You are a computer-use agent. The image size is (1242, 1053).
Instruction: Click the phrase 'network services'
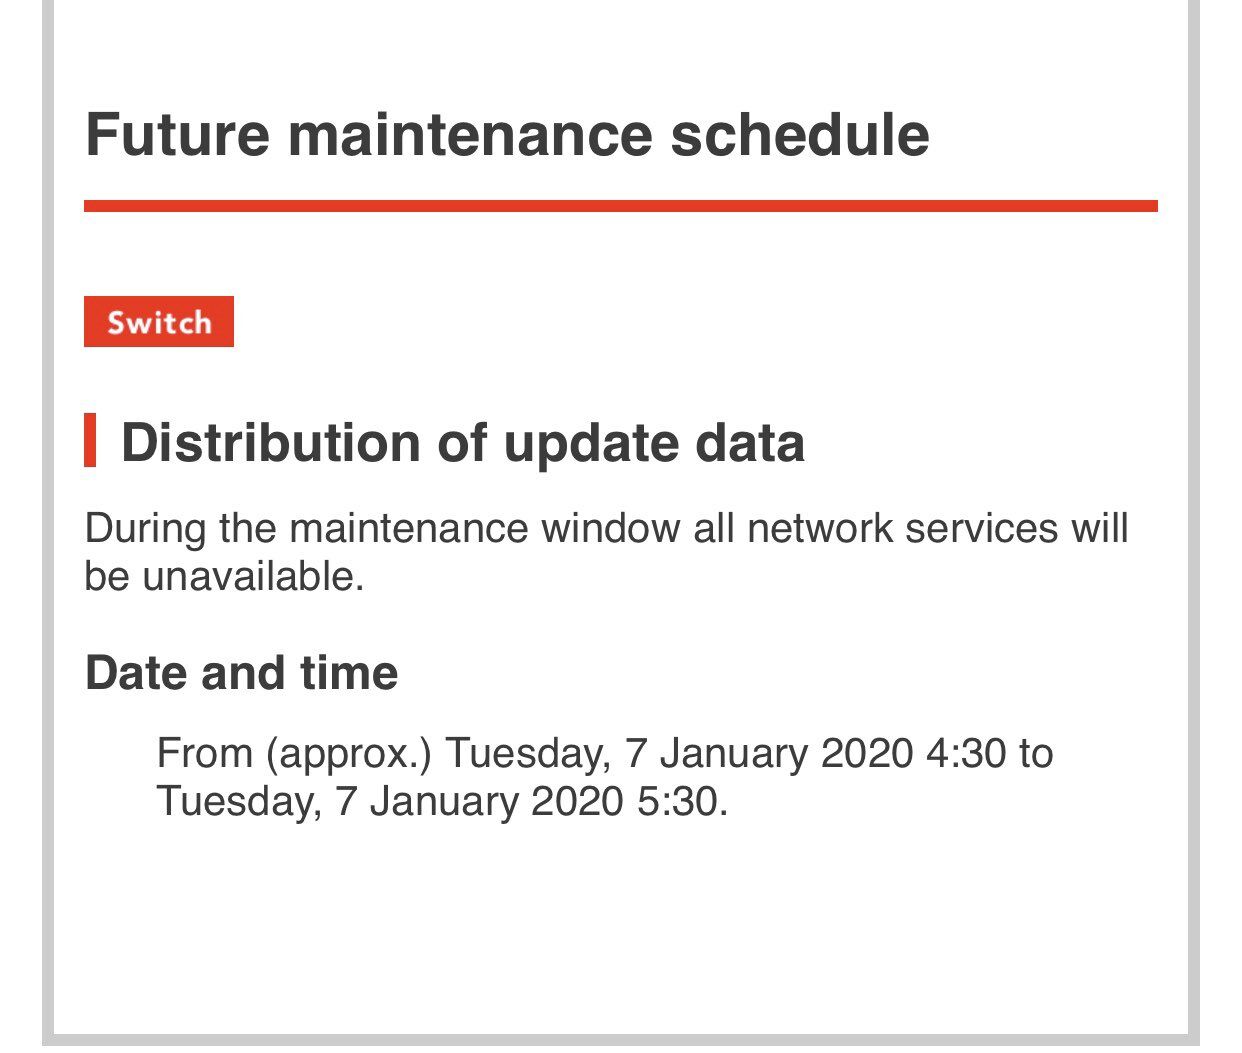click(901, 527)
